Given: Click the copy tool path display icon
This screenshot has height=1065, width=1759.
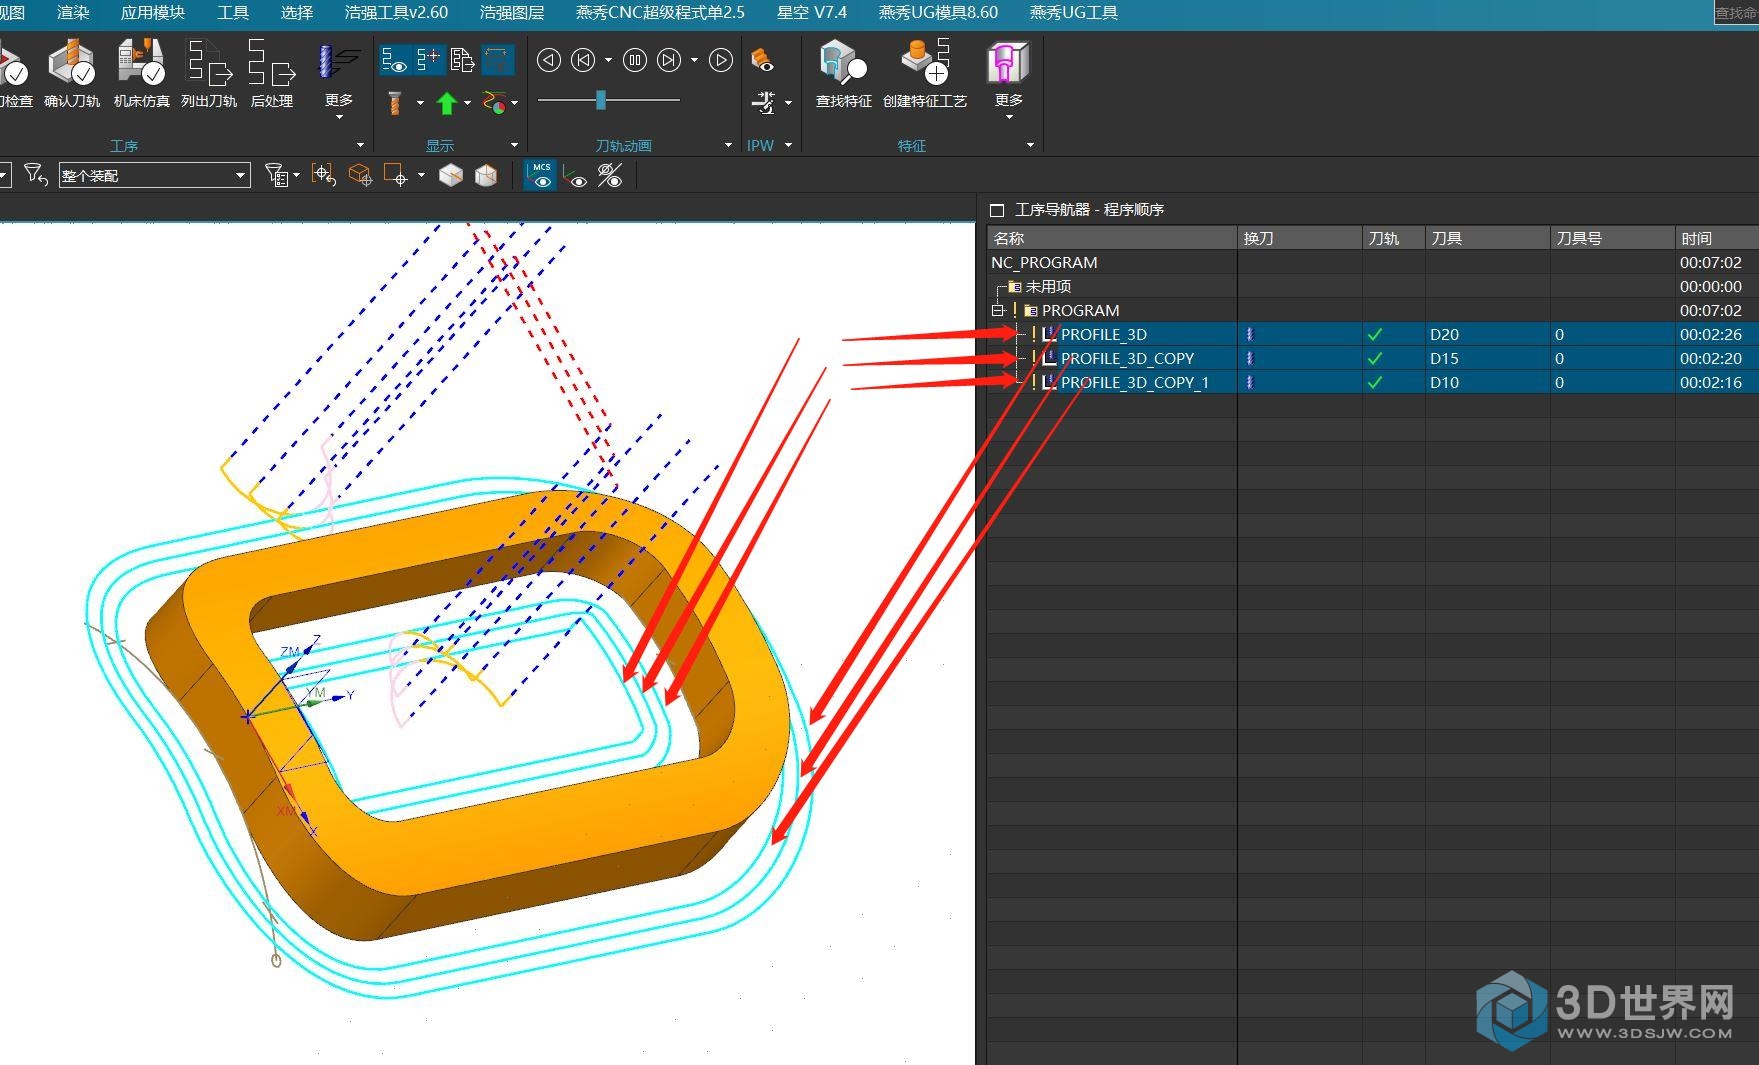Looking at the screenshot, I should tap(462, 61).
